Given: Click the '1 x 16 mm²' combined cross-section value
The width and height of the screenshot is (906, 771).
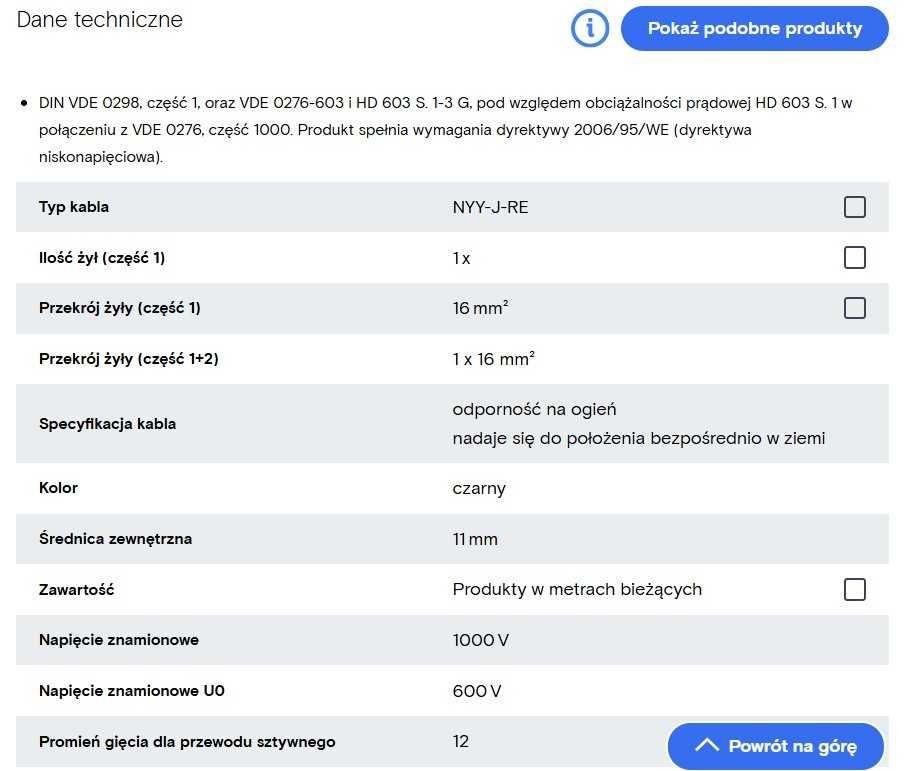Looking at the screenshot, I should [x=493, y=359].
